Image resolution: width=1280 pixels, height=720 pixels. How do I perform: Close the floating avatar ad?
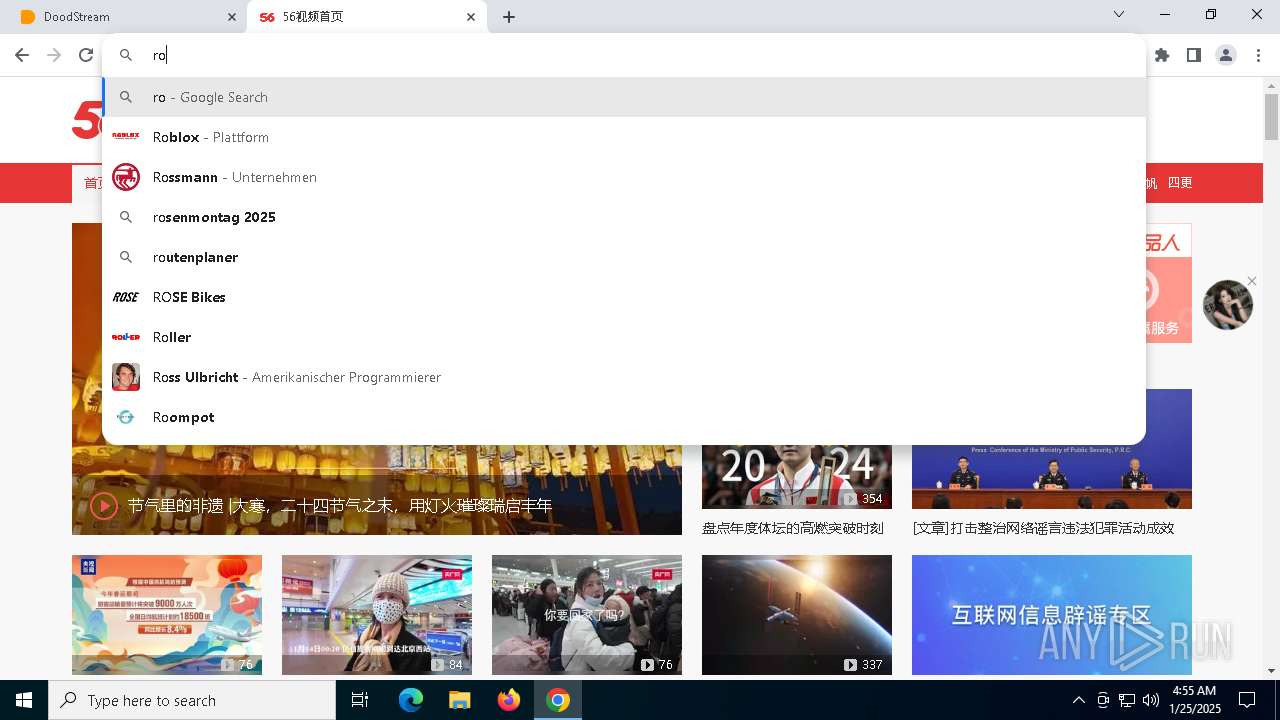point(1251,281)
